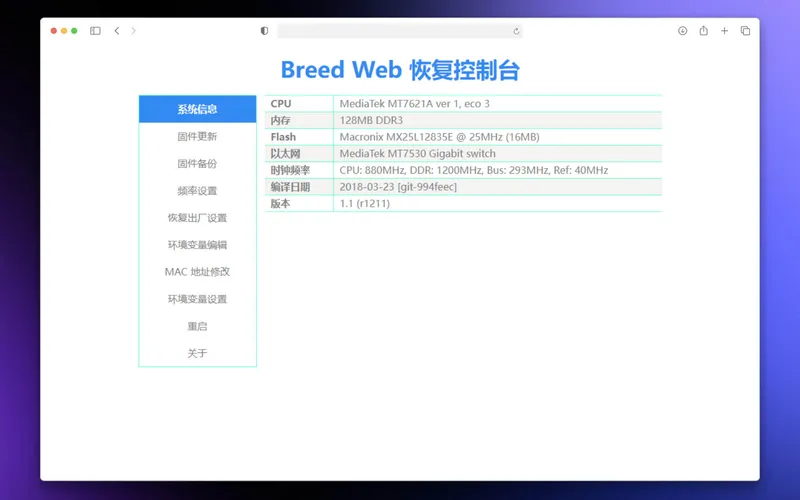This screenshot has width=800, height=500.
Task: Focus the browser address bar
Action: click(399, 31)
